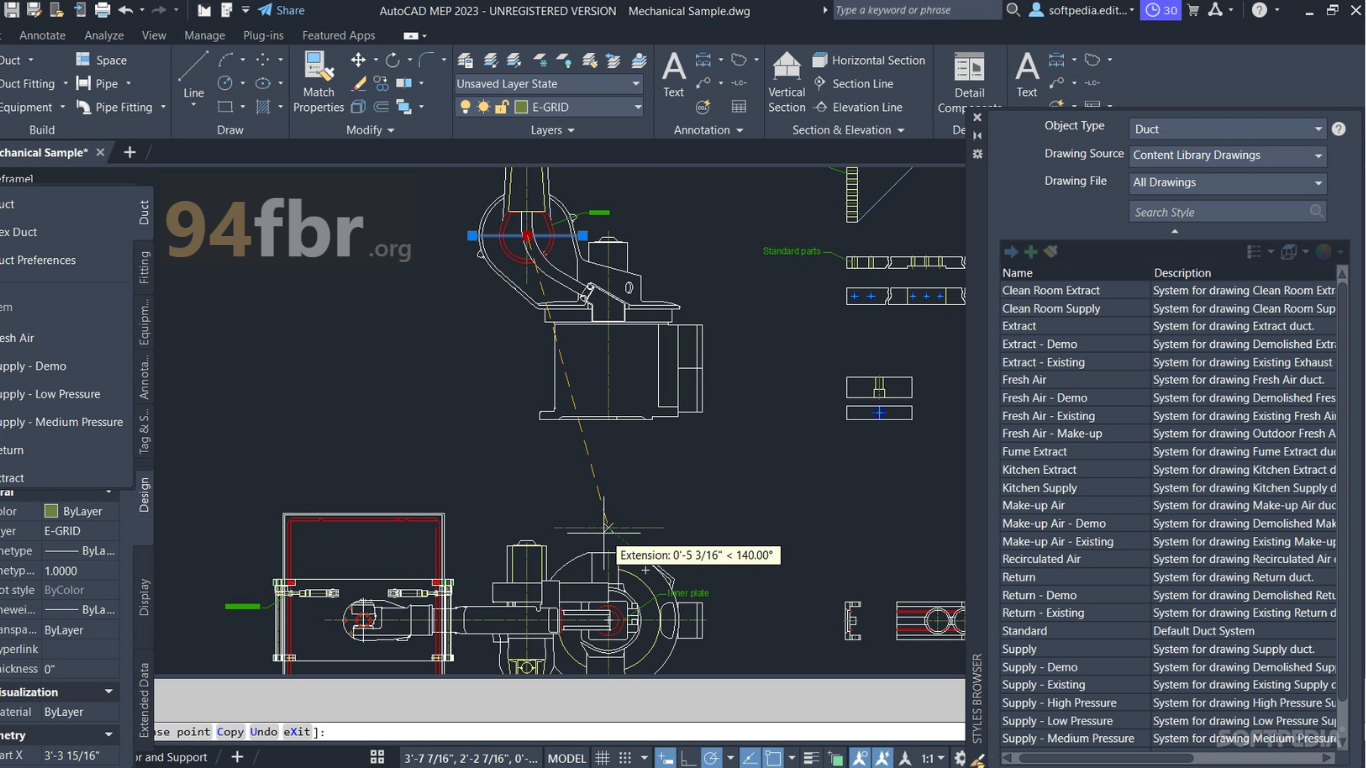Select the Fillet tool icon

(427, 60)
